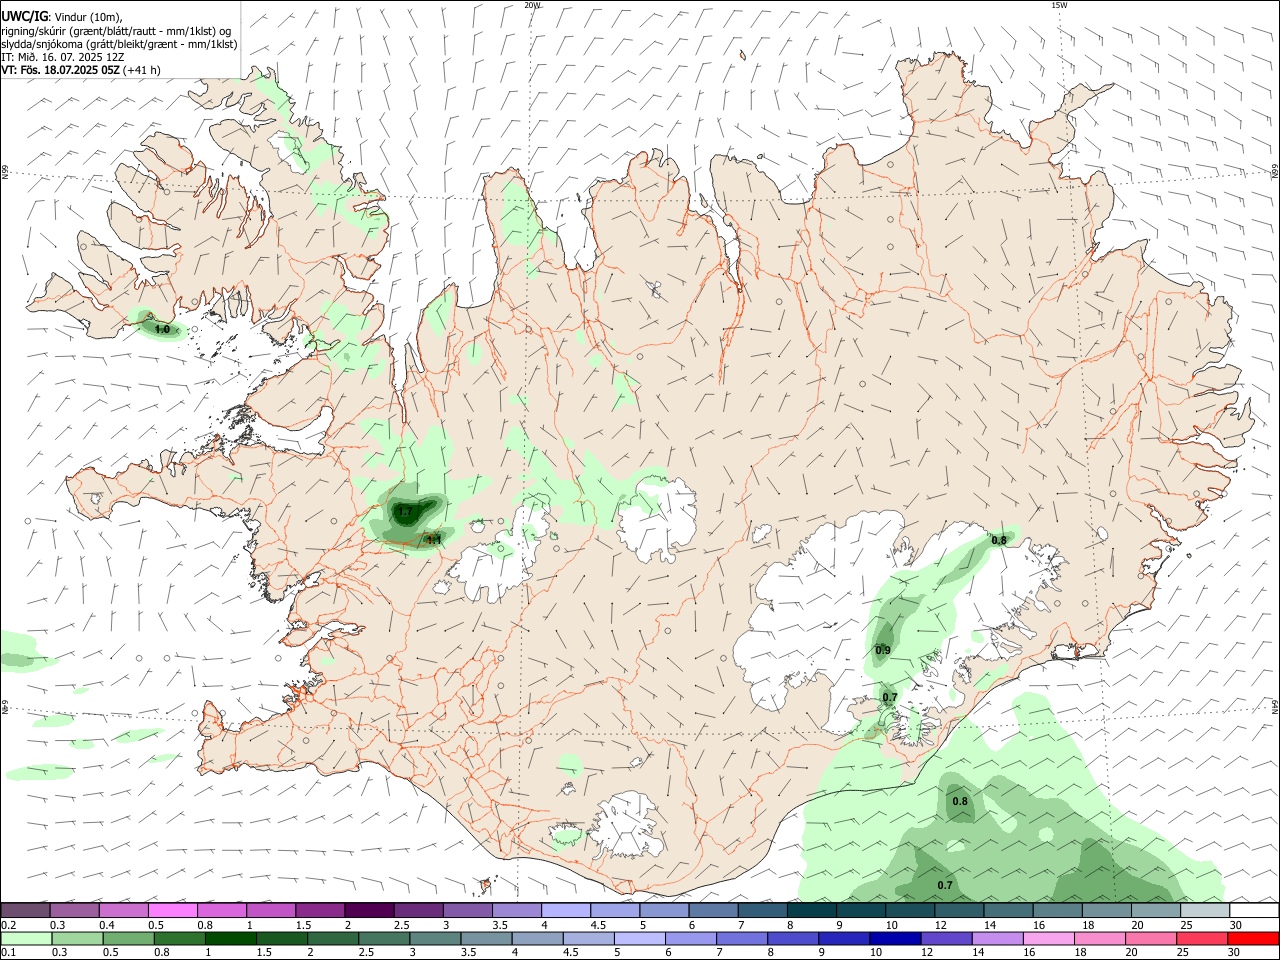Select the initial time 'IT: Mið. 16. 07. 2025 12Z'
This screenshot has width=1280, height=960.
[63, 57]
